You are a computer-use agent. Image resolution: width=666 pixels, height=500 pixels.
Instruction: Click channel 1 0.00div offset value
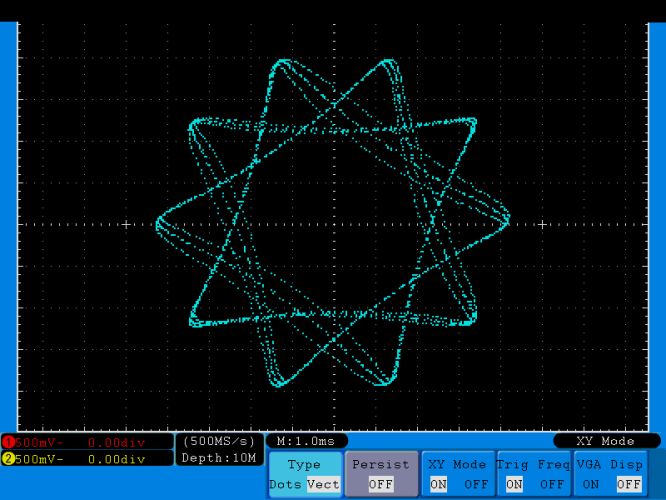[117, 443]
